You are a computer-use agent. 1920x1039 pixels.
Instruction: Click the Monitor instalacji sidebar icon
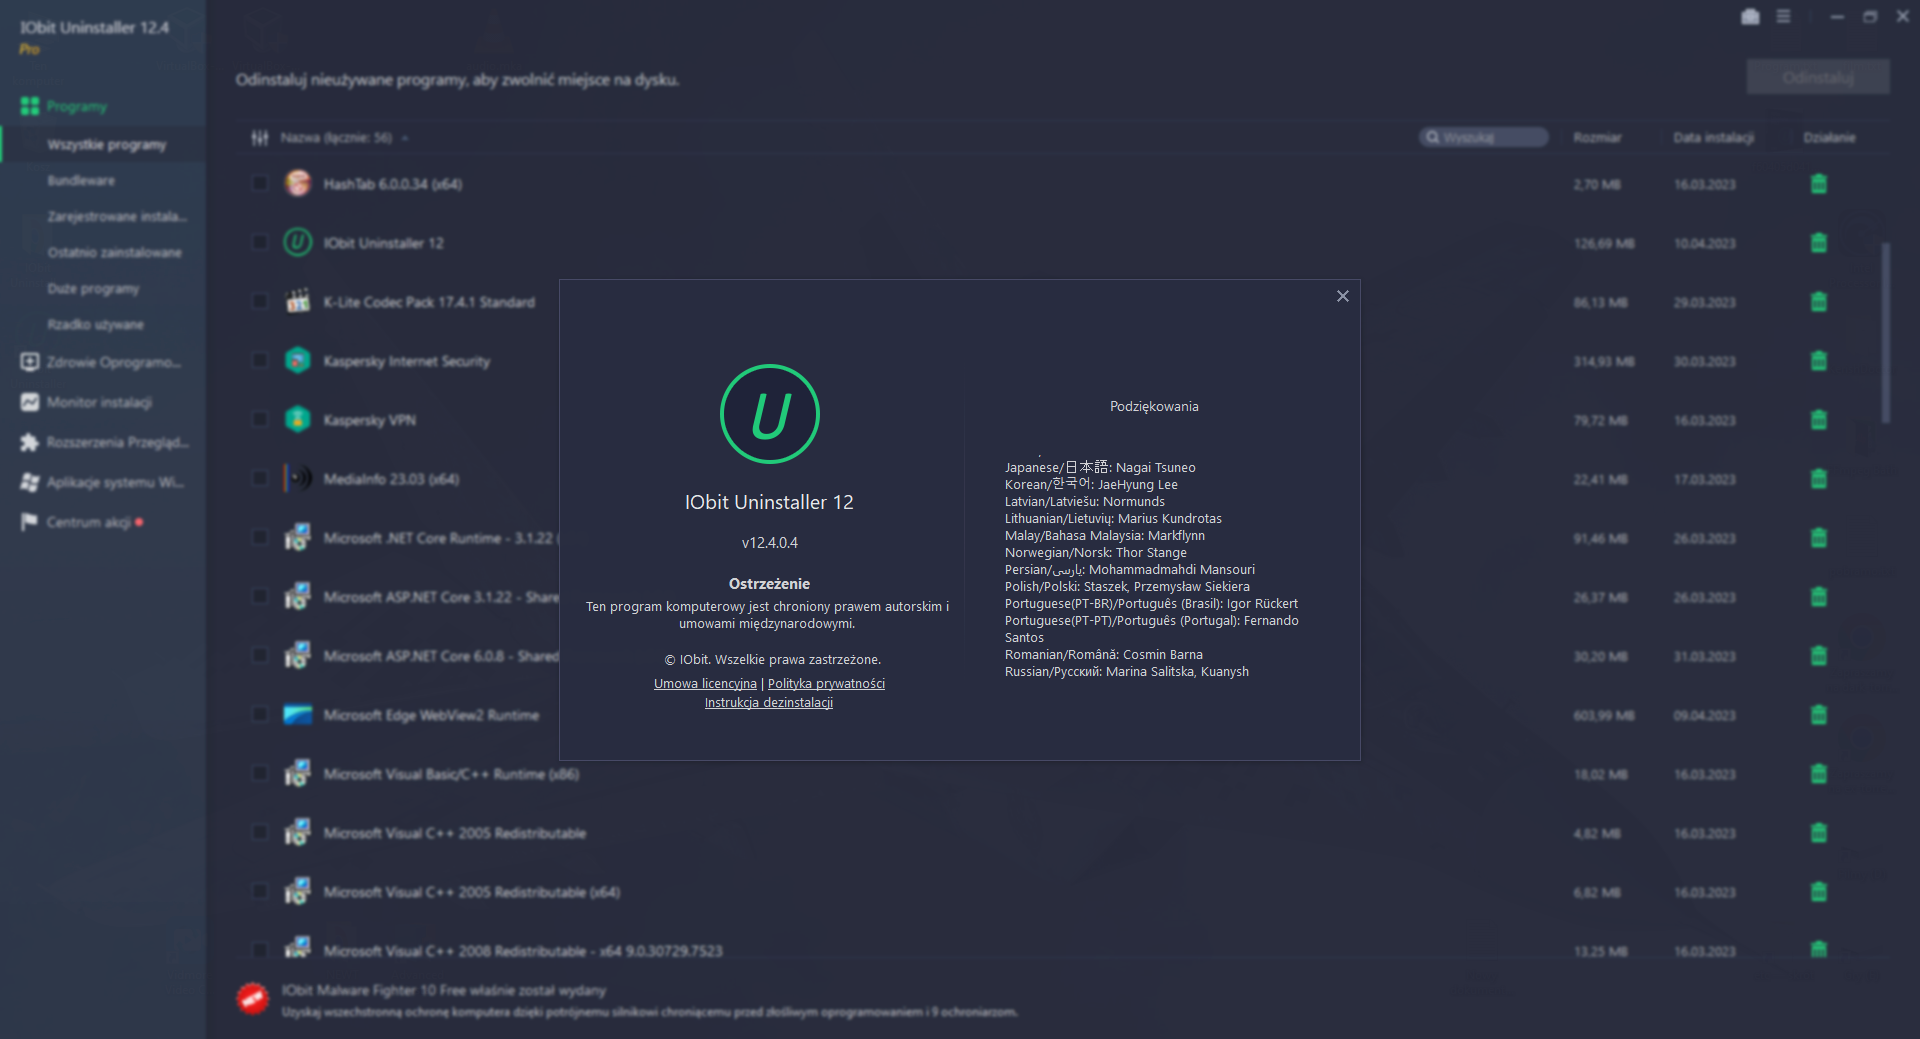pos(30,402)
